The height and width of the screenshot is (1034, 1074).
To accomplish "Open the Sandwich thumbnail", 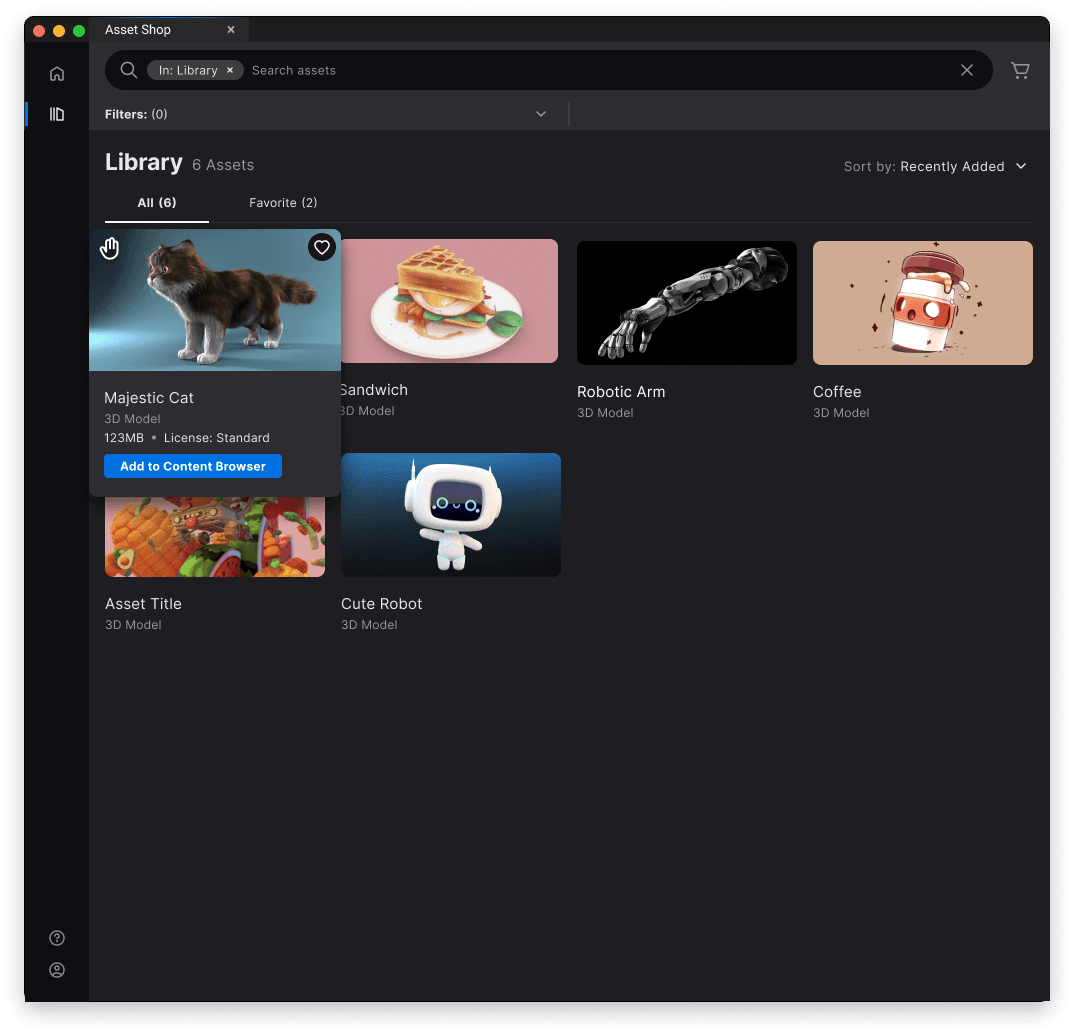I will pos(449,301).
